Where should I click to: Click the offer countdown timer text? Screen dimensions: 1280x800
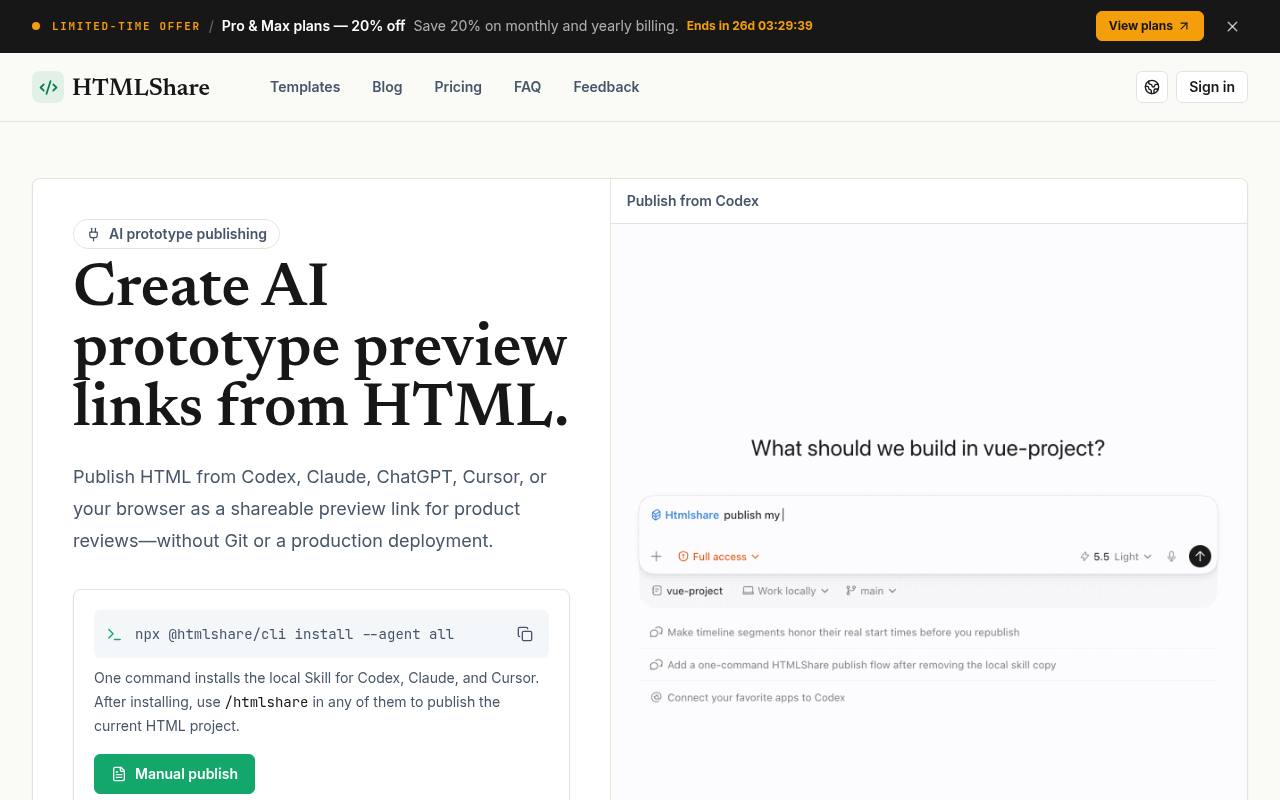tap(749, 26)
